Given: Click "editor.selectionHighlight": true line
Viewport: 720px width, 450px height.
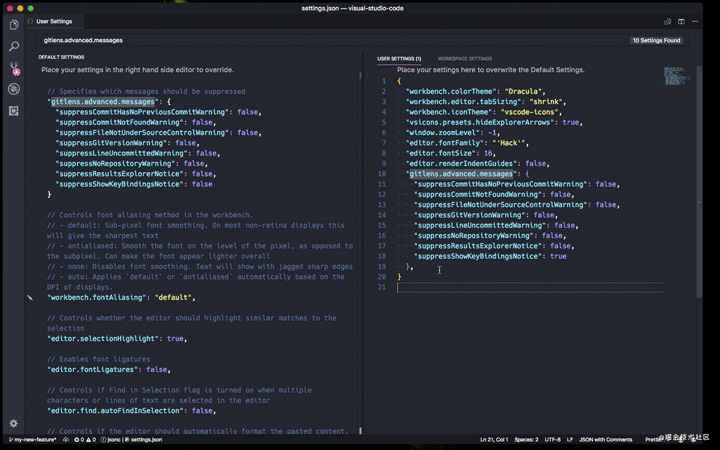Looking at the screenshot, I should [x=117, y=338].
